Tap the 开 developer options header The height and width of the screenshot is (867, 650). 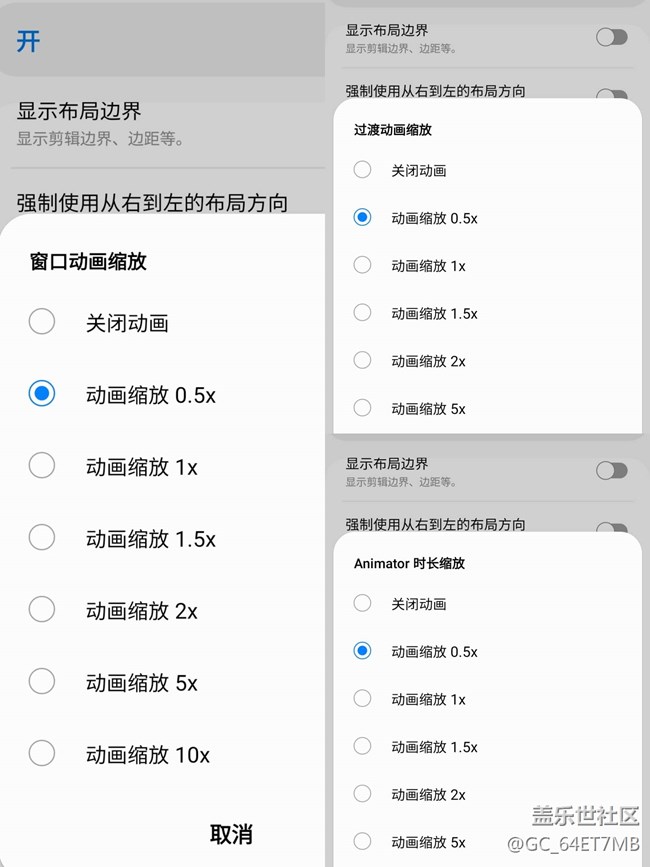point(28,42)
